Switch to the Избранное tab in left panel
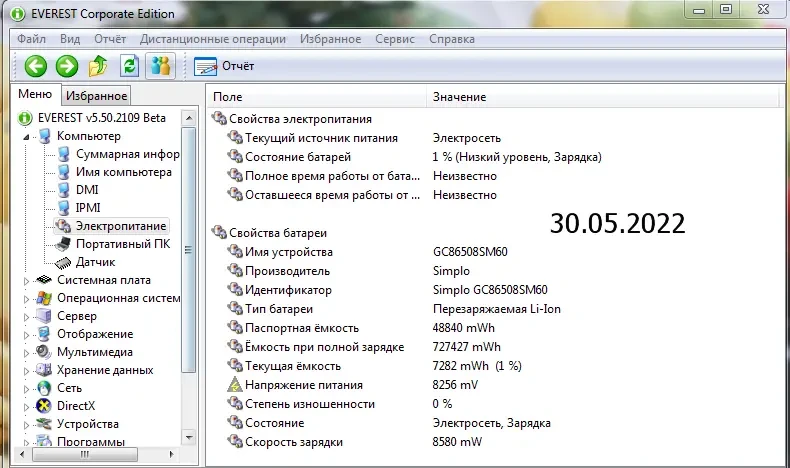Image resolution: width=790 pixels, height=468 pixels. click(96, 96)
